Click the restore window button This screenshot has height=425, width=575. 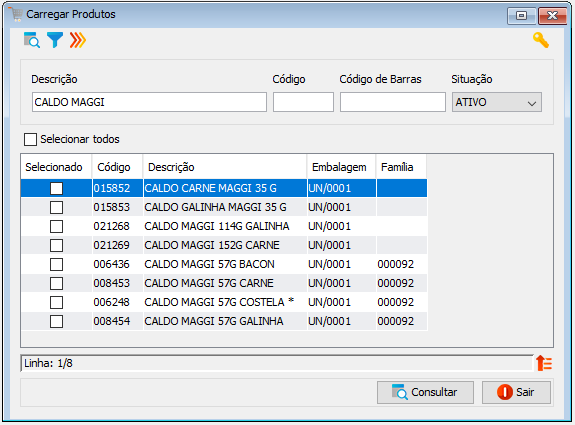[x=521, y=15]
